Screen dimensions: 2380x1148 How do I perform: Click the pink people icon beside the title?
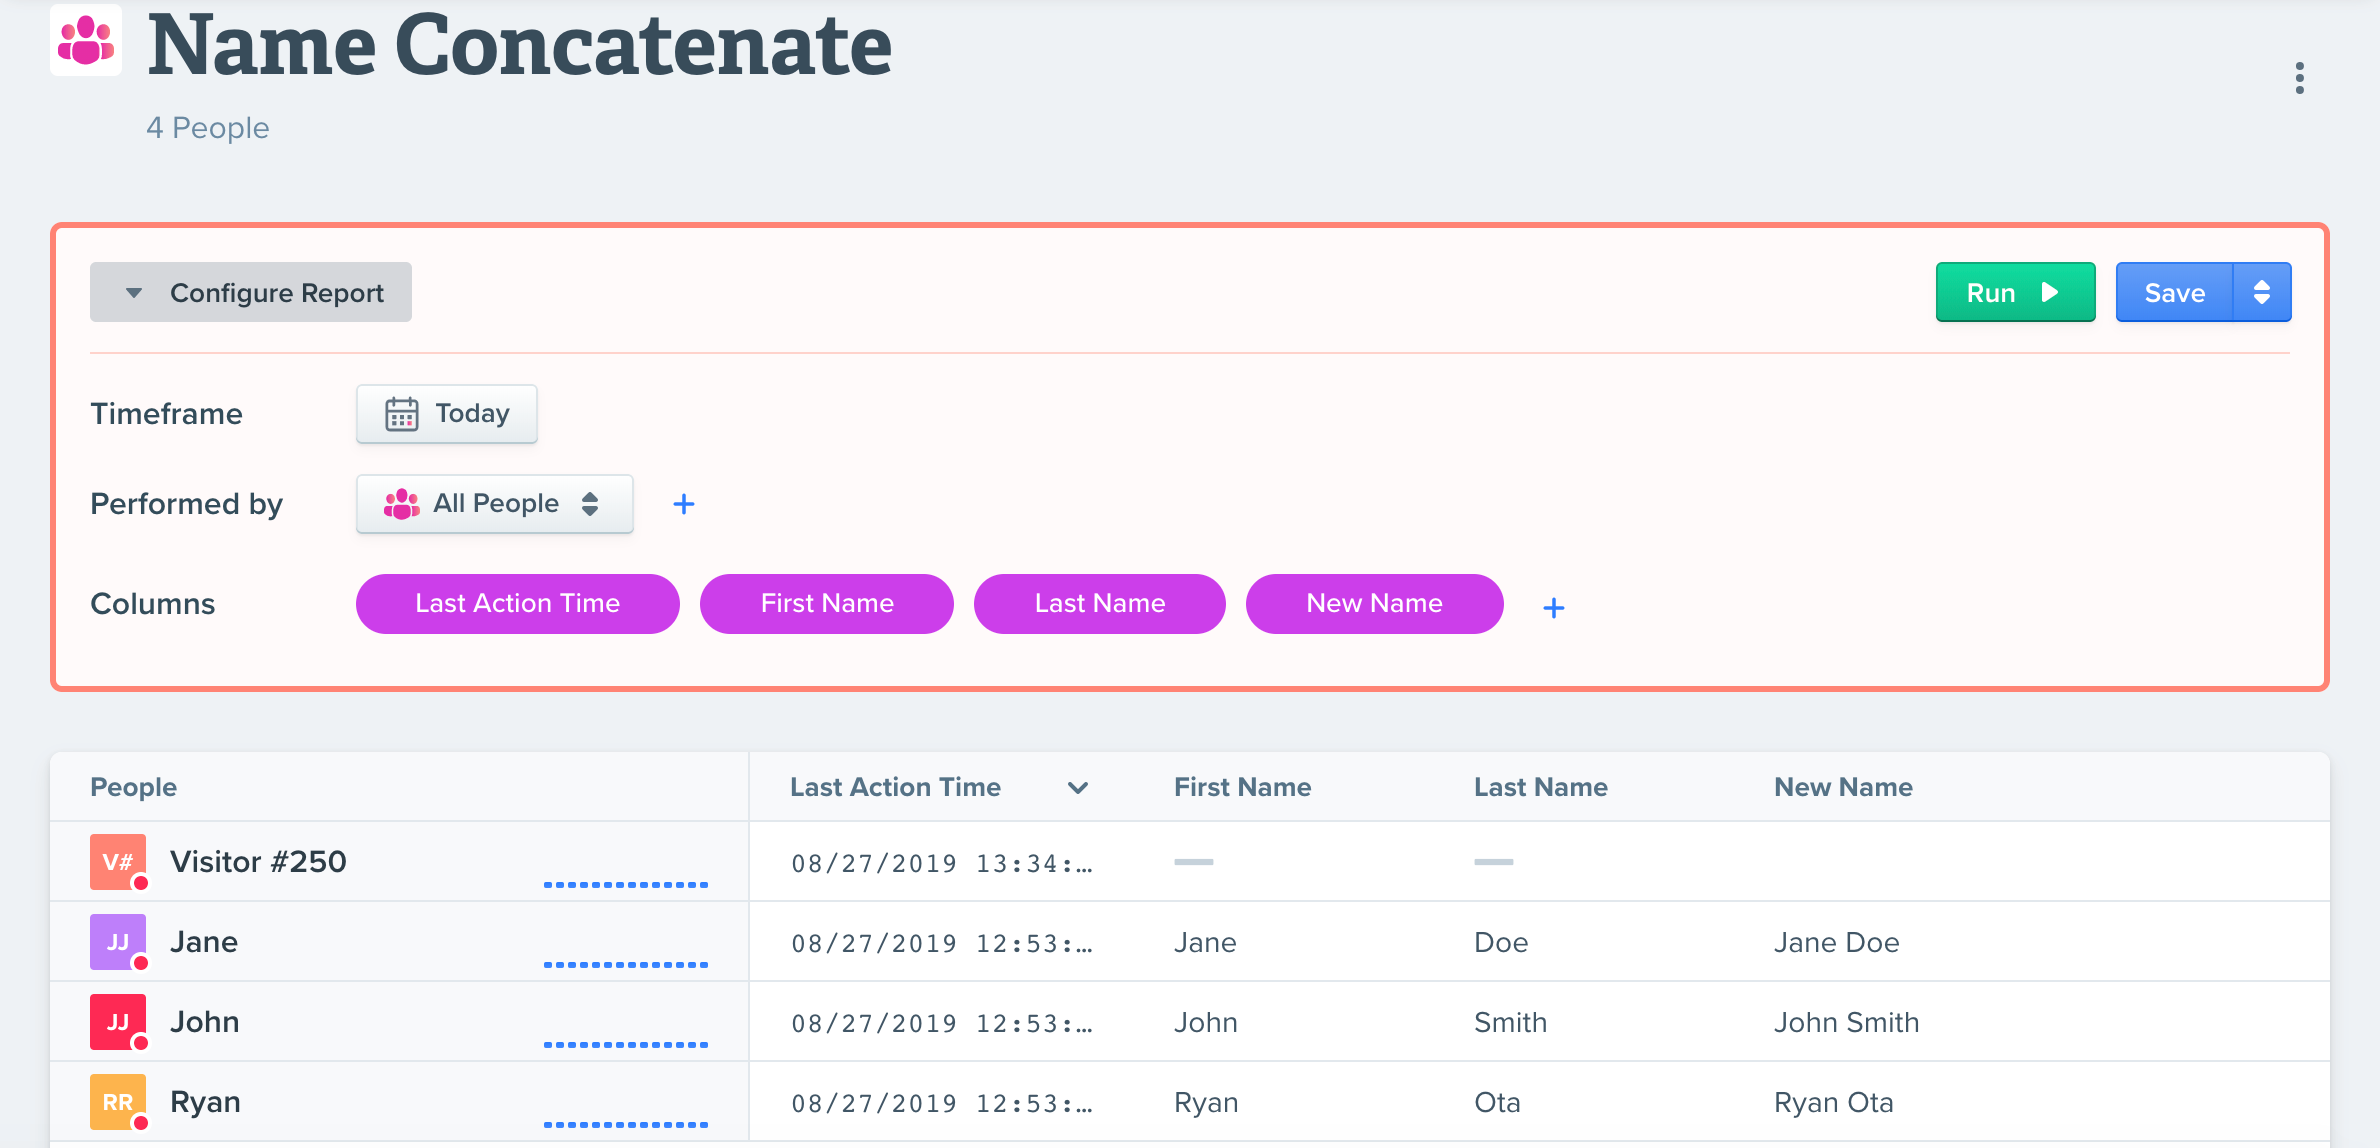86,42
